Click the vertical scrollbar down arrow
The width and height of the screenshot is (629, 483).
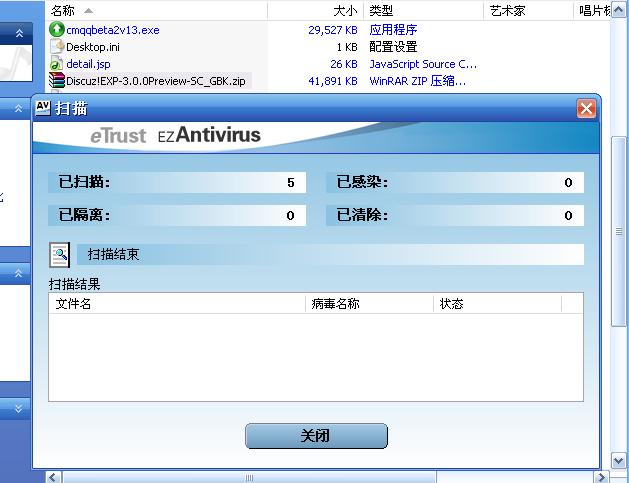(618, 461)
